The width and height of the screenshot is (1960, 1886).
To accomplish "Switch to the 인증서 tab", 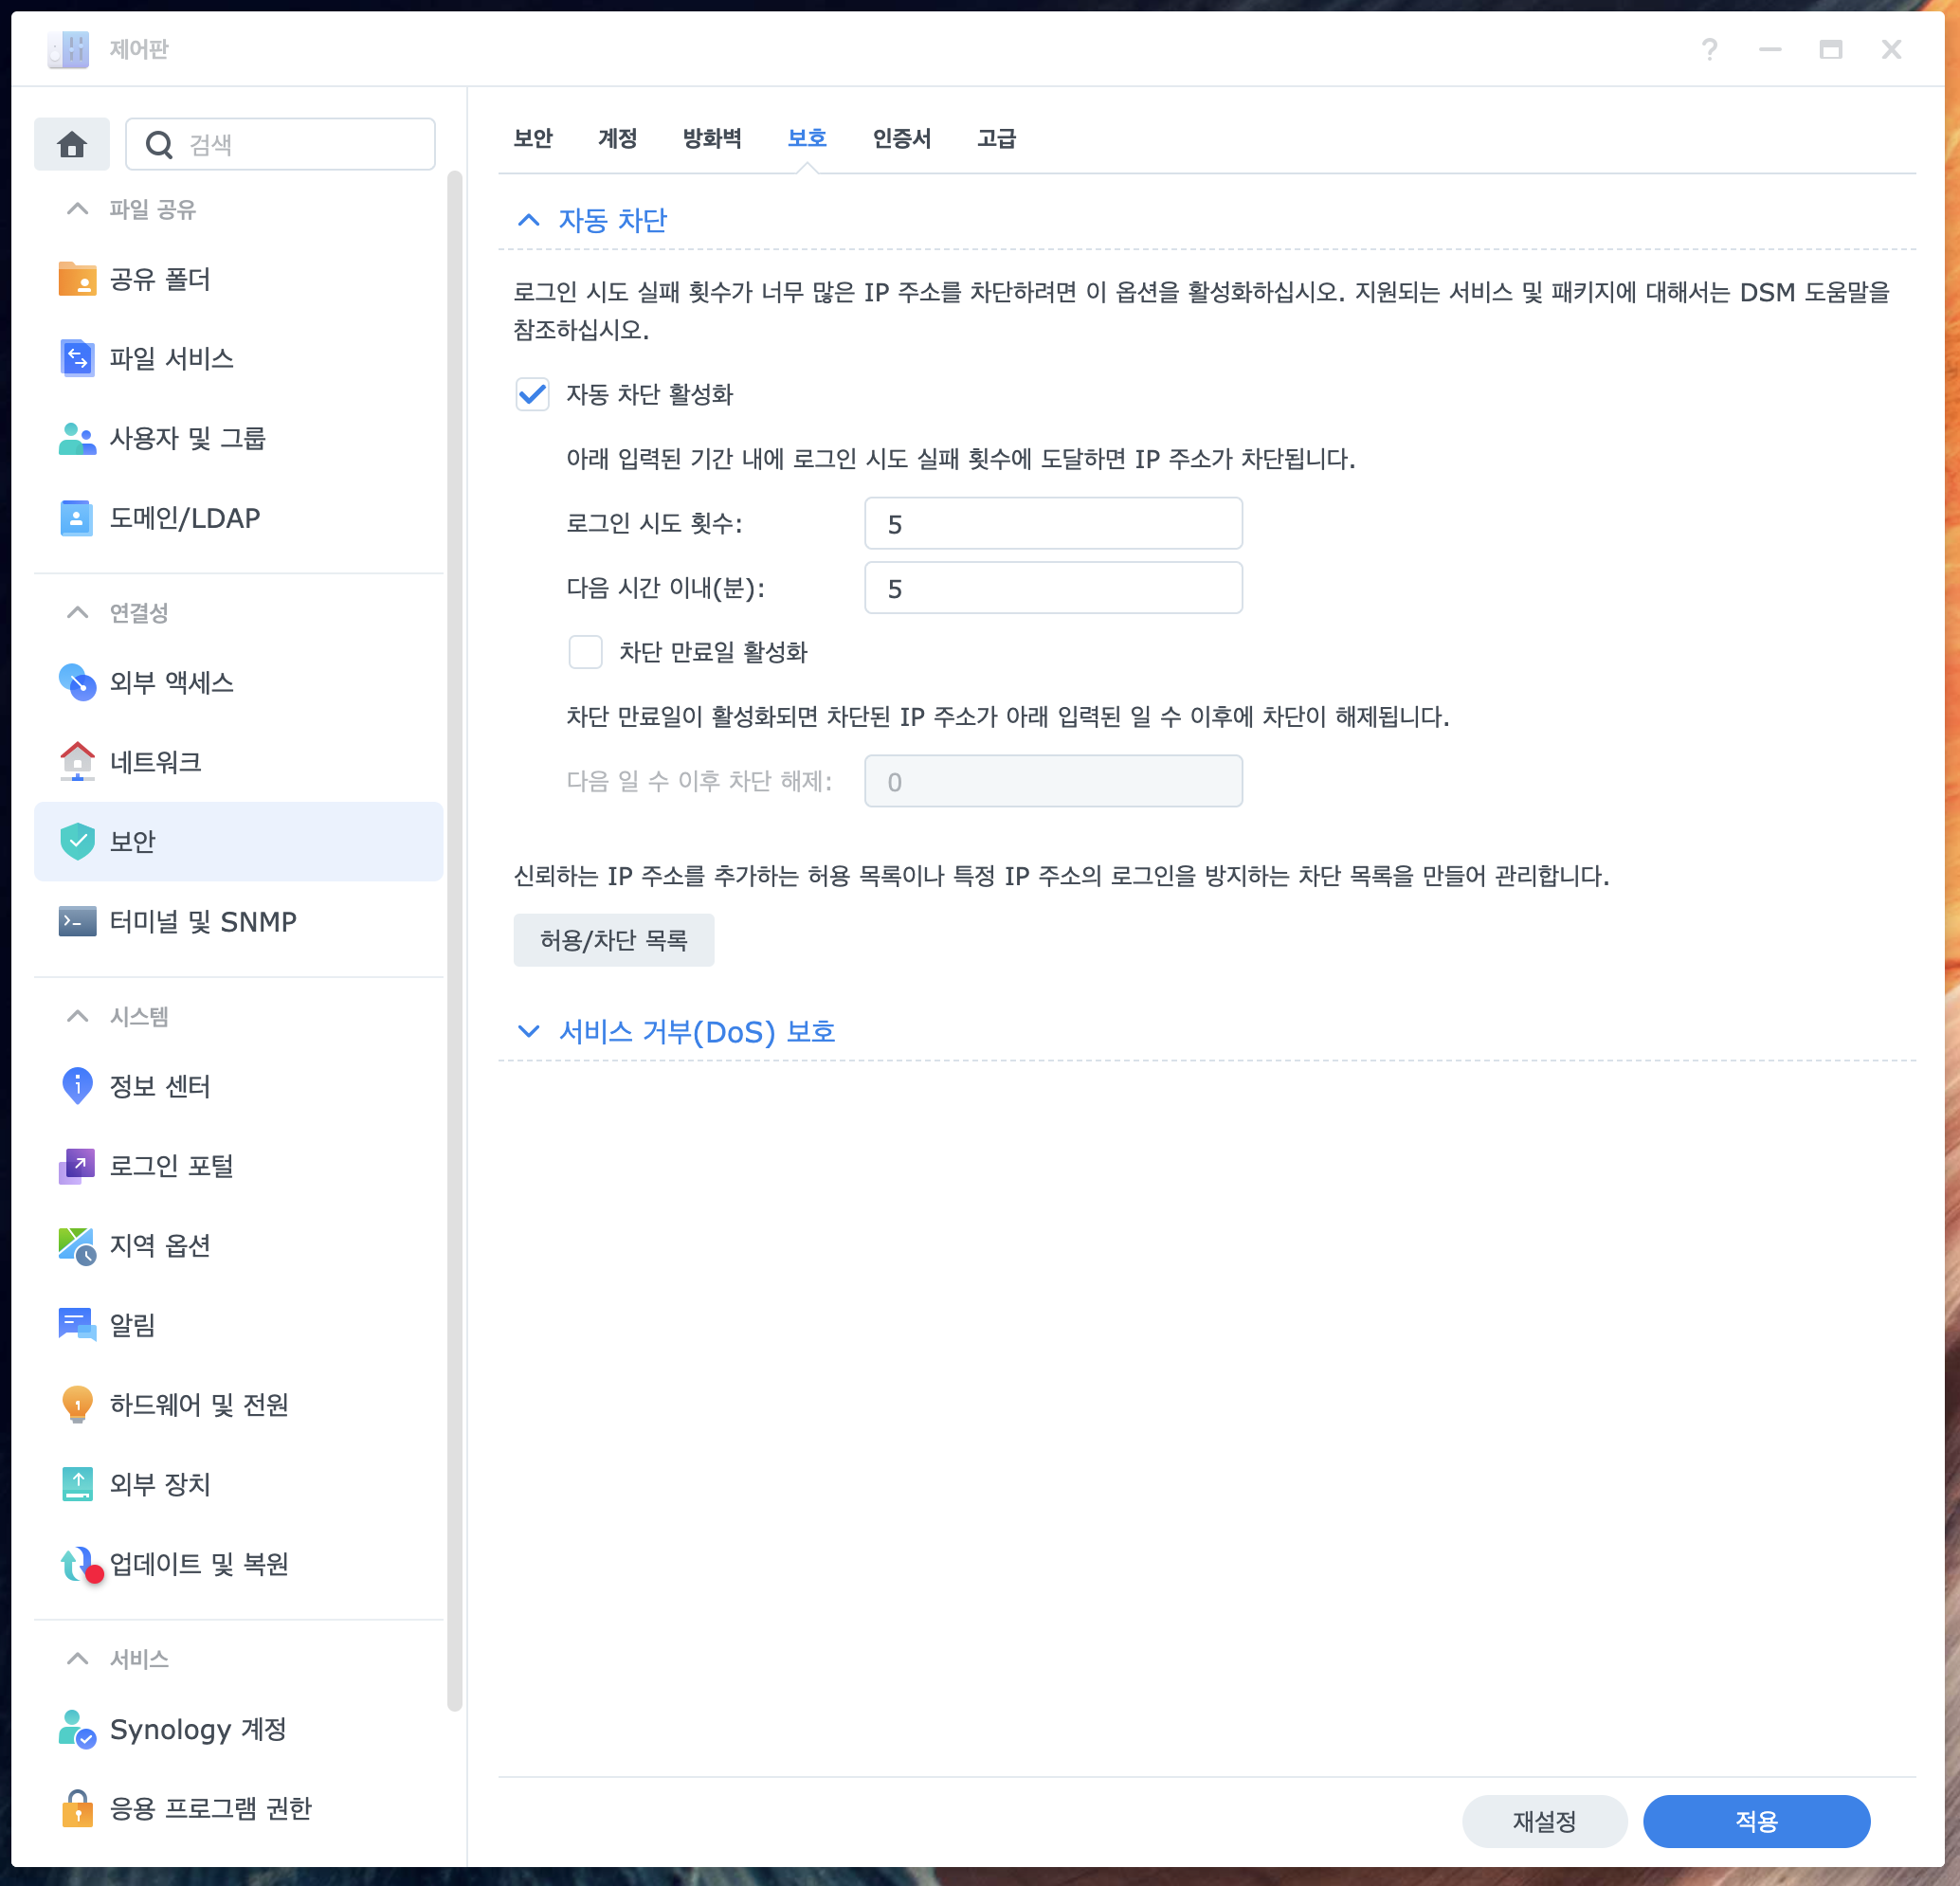I will click(901, 139).
